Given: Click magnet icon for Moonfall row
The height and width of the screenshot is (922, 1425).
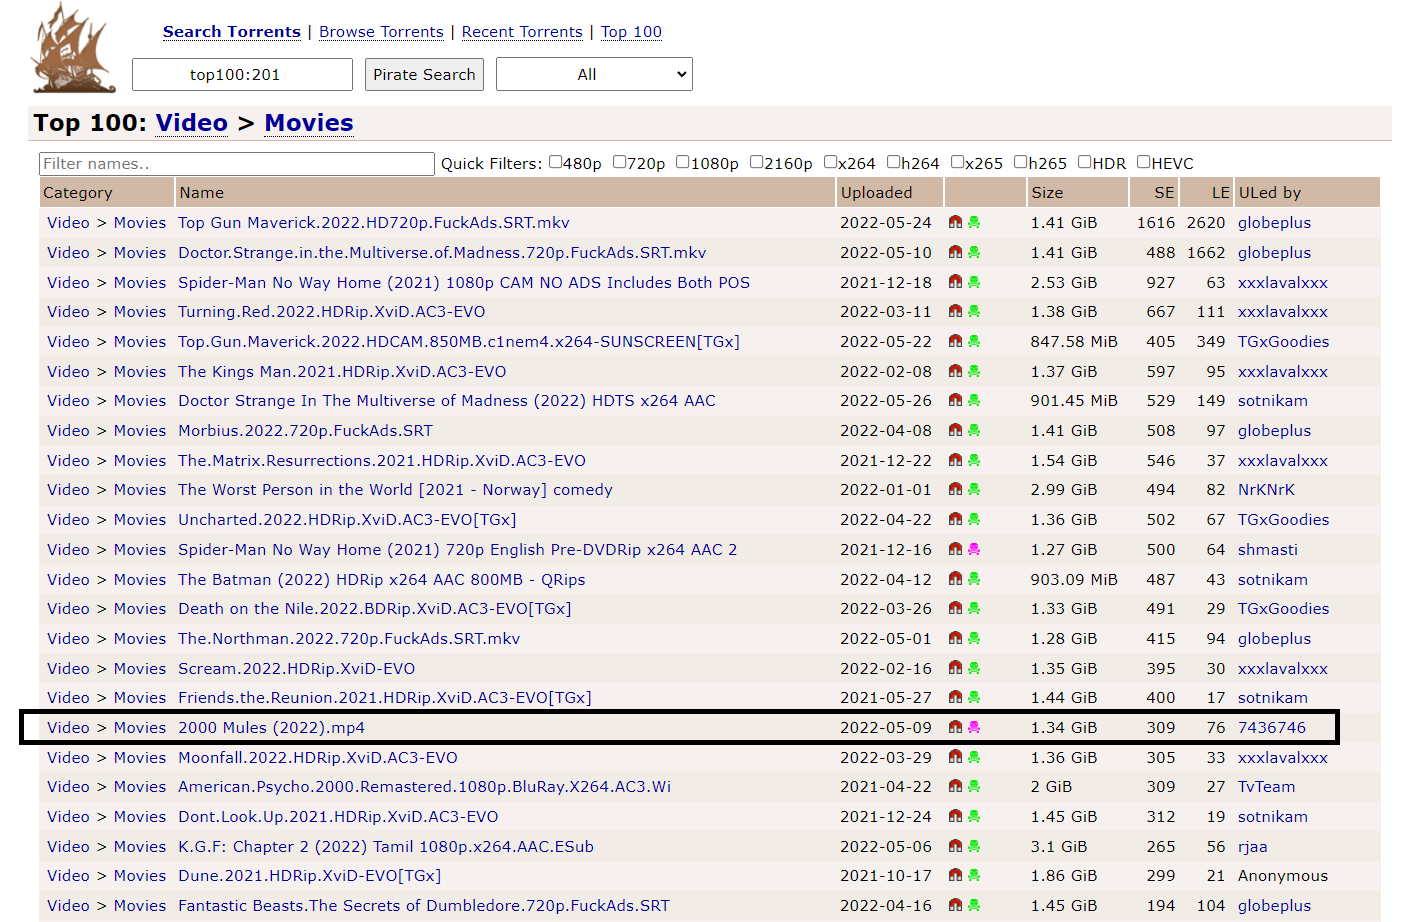Looking at the screenshot, I should pos(955,758).
